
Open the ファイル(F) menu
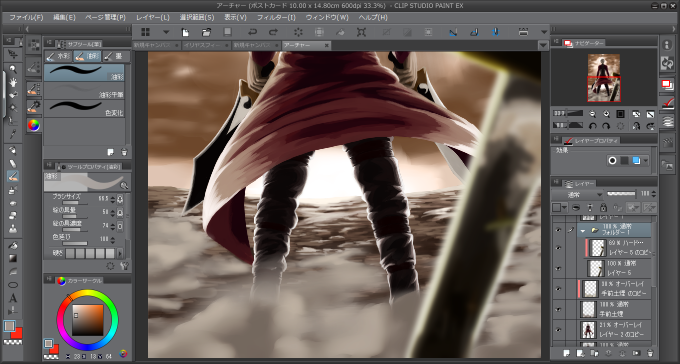26,17
